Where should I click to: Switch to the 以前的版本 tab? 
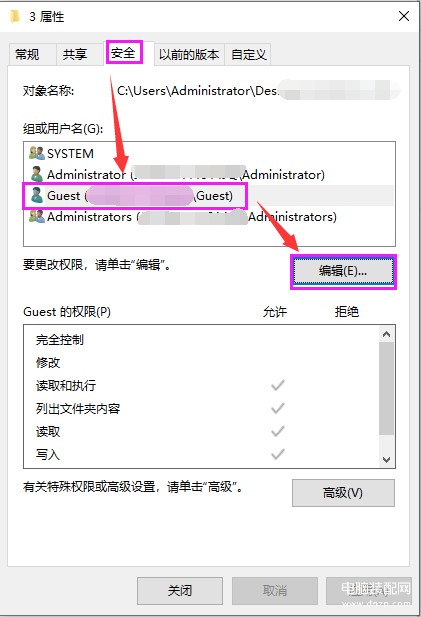(189, 54)
